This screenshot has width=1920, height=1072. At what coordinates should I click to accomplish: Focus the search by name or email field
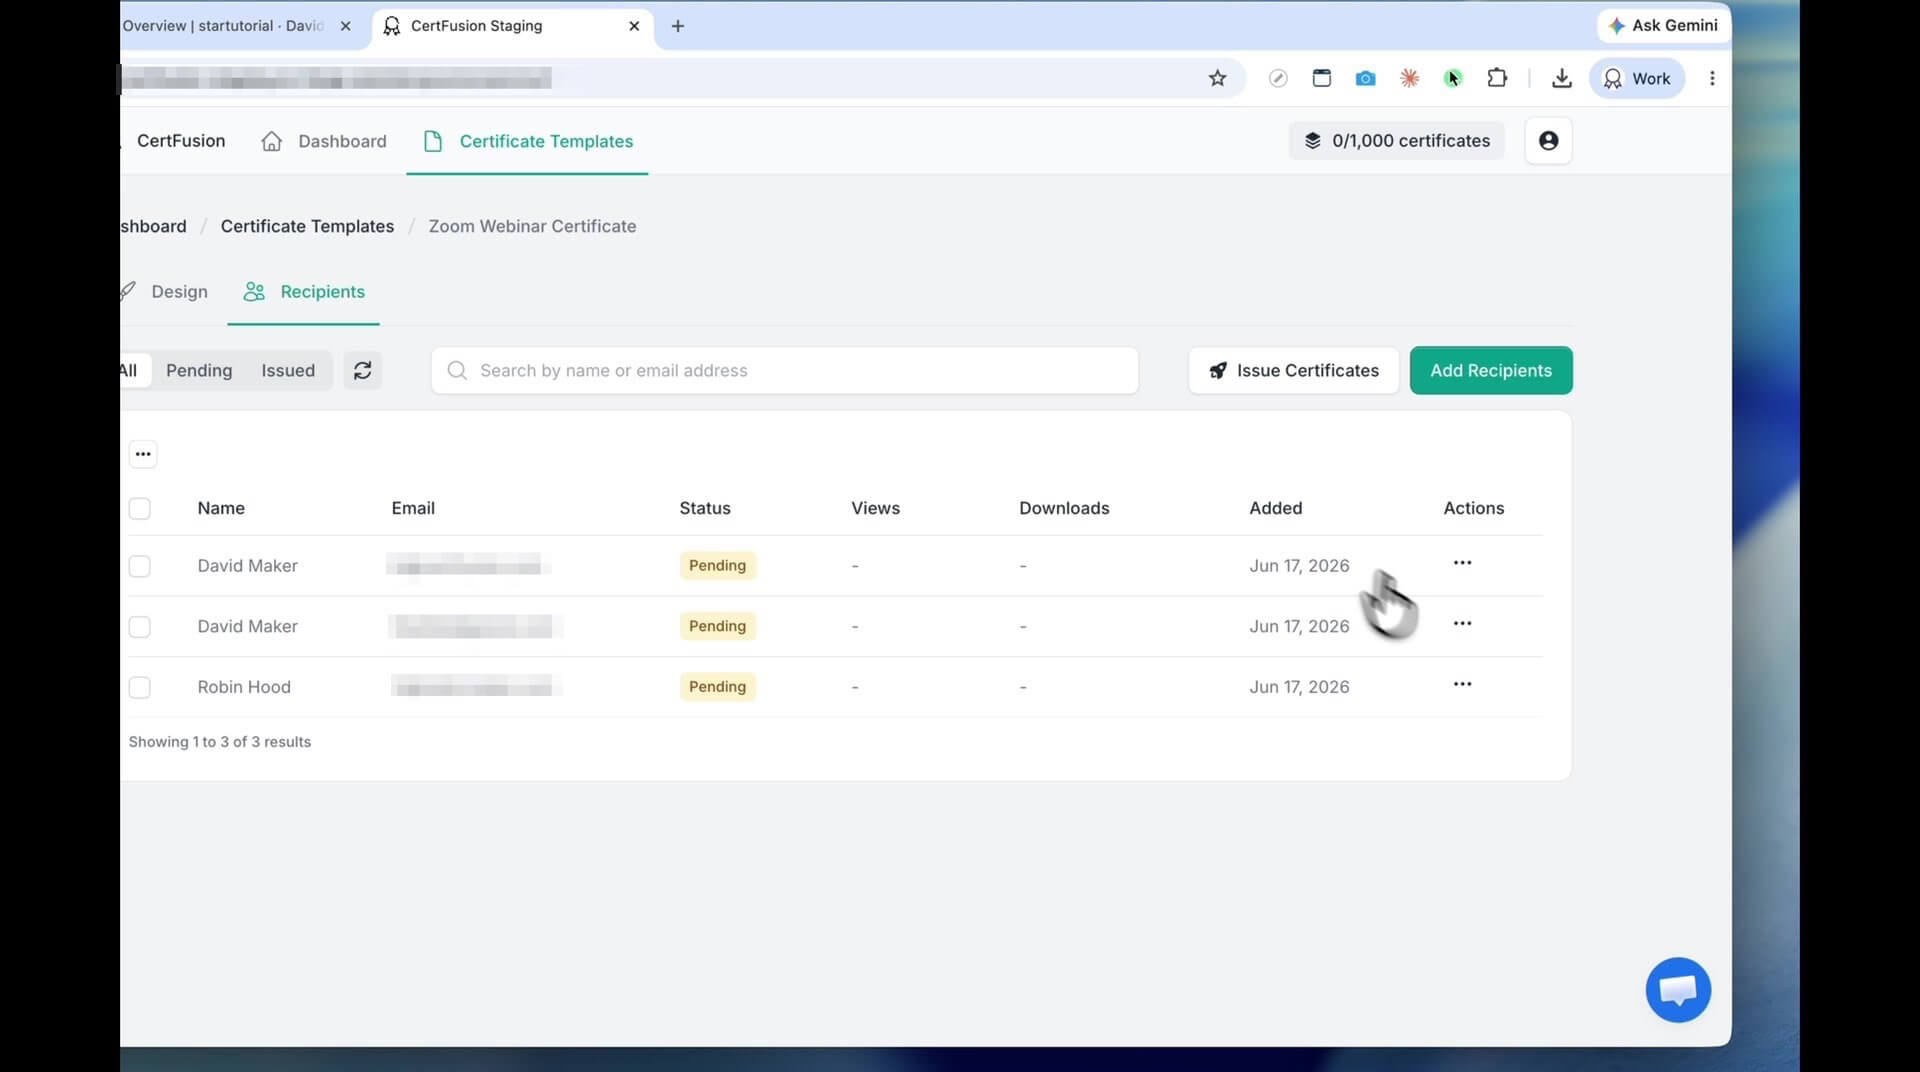click(x=785, y=370)
